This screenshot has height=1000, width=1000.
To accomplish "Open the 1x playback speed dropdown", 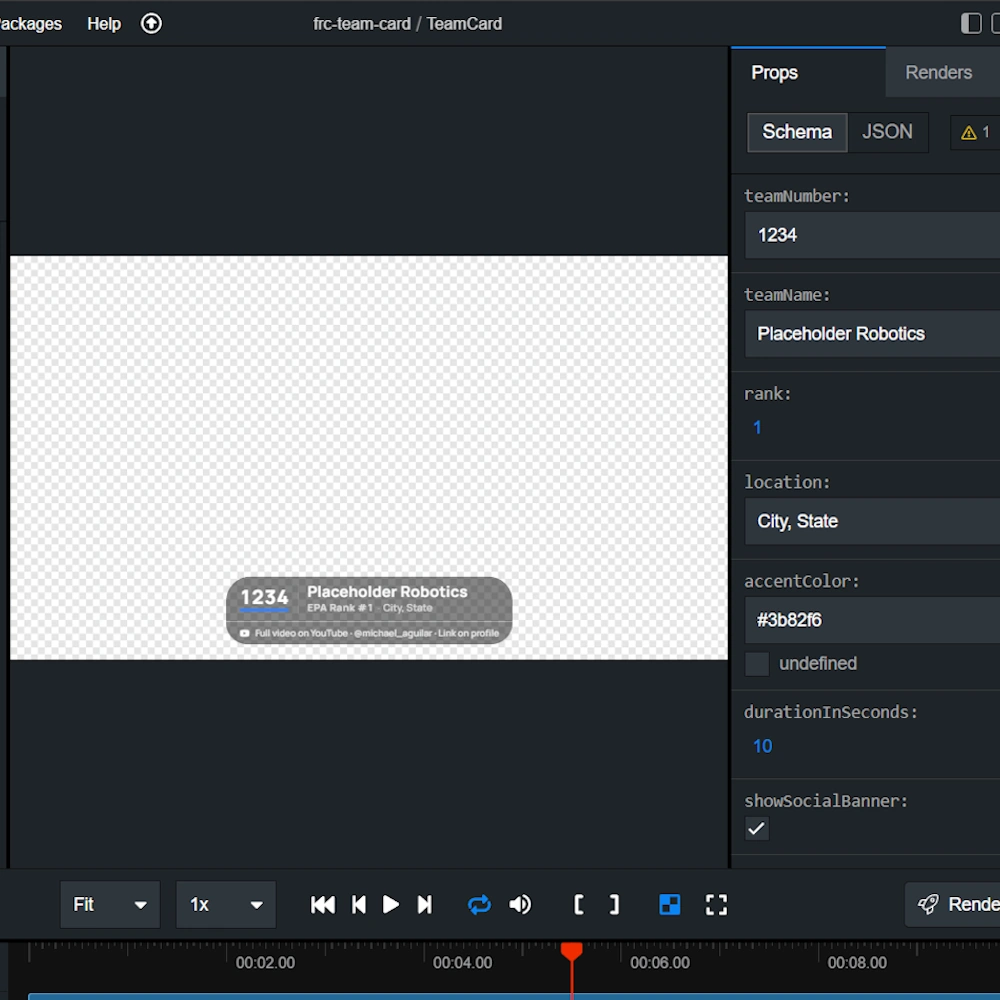I will click(226, 904).
